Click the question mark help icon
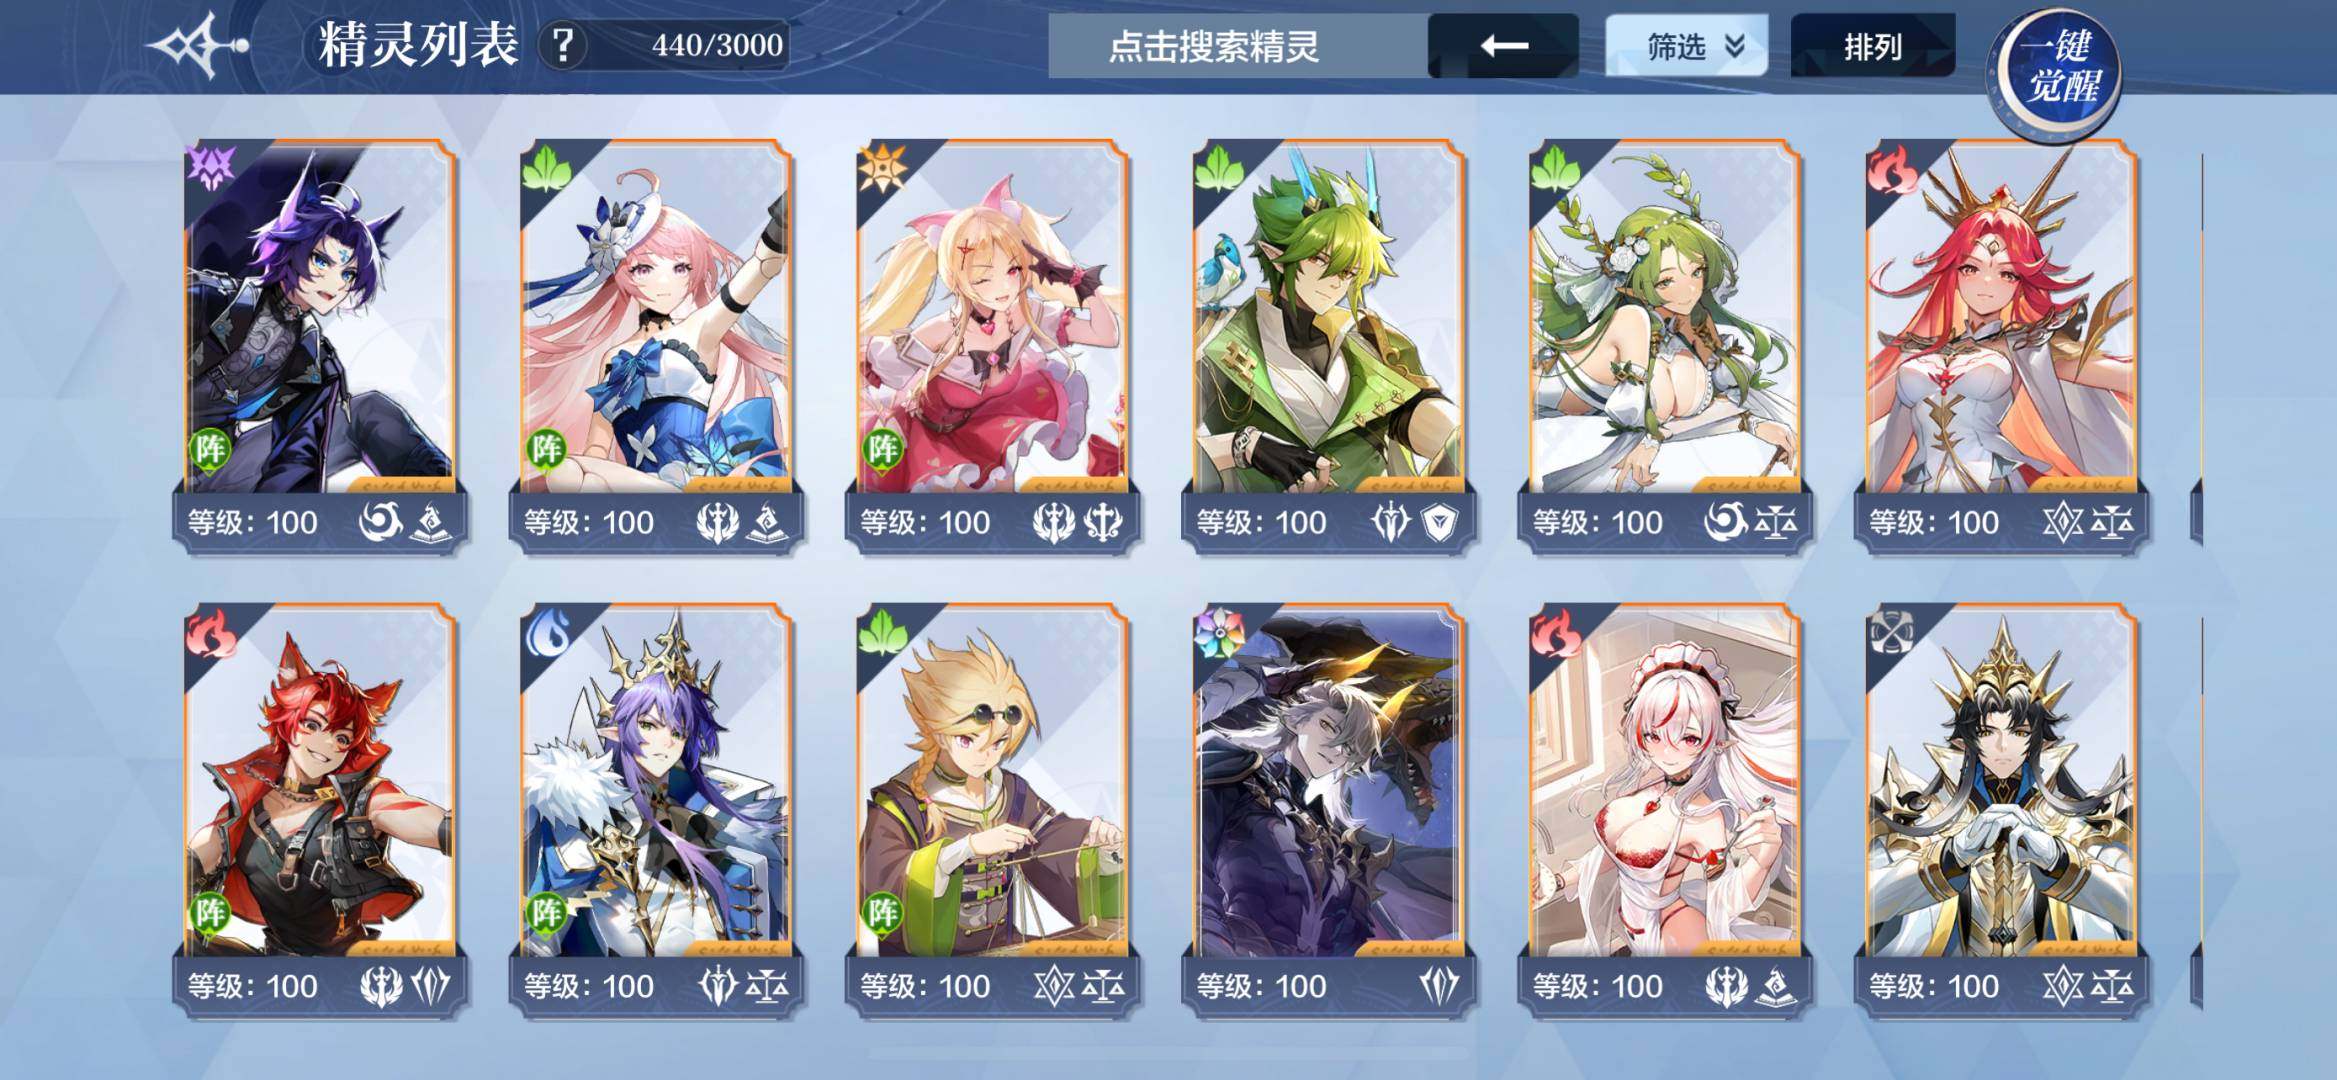This screenshot has height=1080, width=2337. pyautogui.click(x=563, y=45)
